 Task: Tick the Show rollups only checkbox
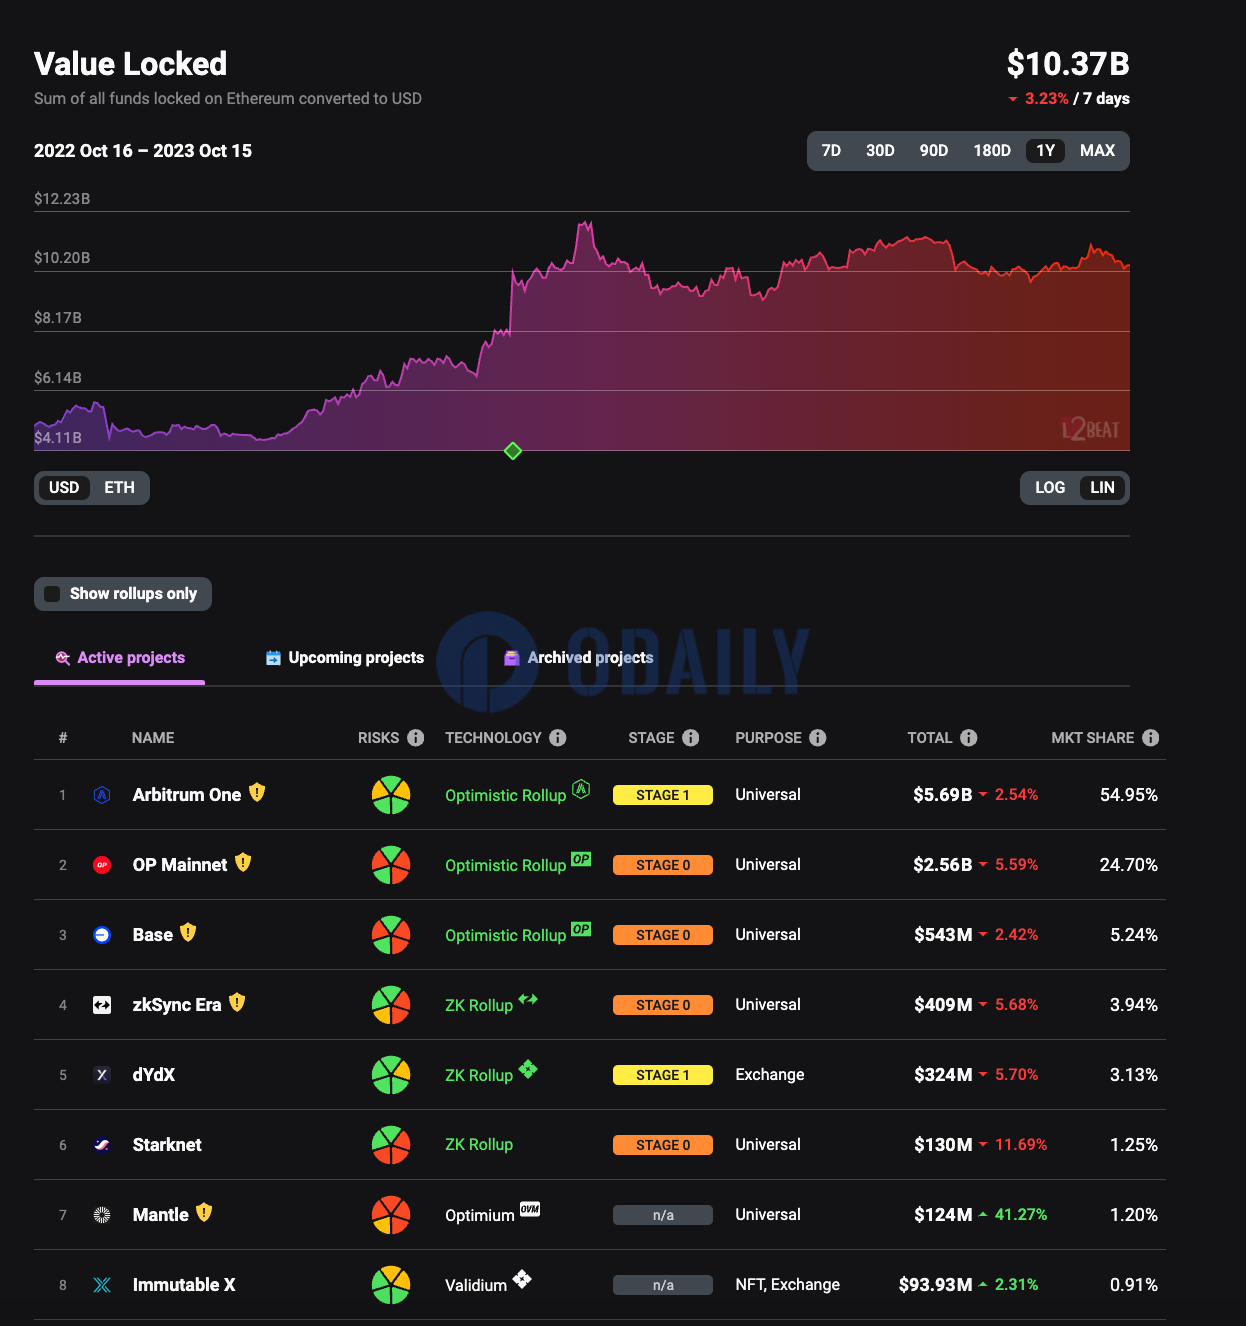click(x=52, y=594)
